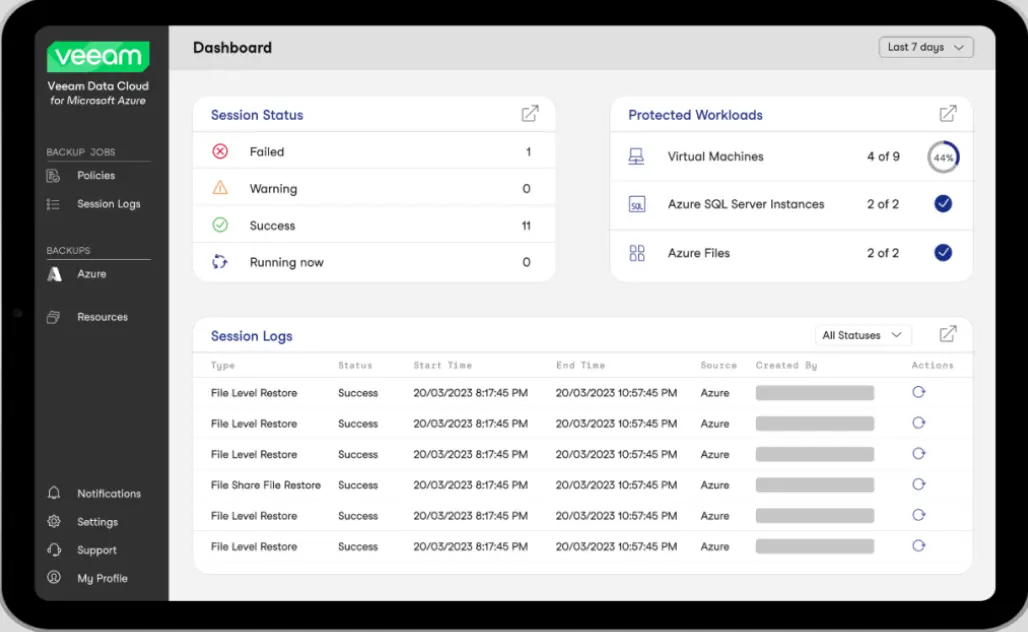Open Notifications bell icon
Image resolution: width=1028 pixels, height=632 pixels.
(54, 493)
